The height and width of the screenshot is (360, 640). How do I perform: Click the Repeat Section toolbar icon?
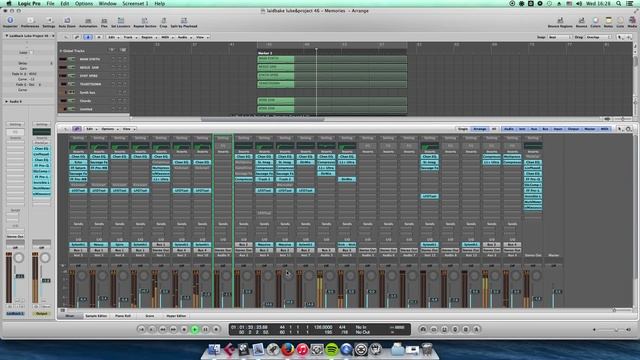point(144,20)
